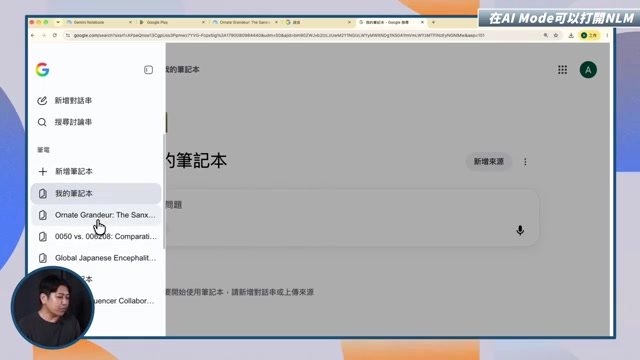The height and width of the screenshot is (360, 640).
Task: Click notebook icon beside Global Japanese Encephalit
Action: point(42,258)
